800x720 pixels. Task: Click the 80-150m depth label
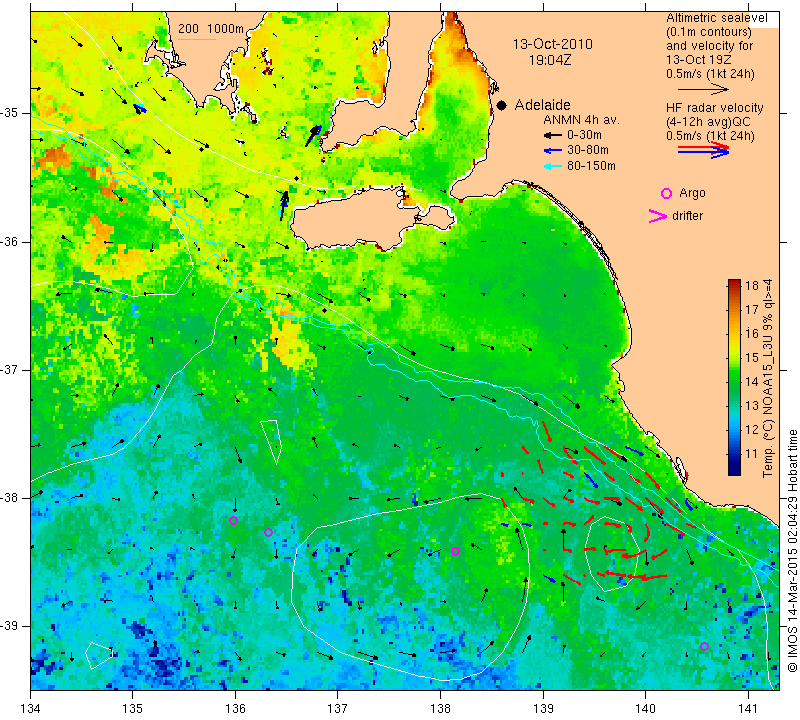[591, 165]
